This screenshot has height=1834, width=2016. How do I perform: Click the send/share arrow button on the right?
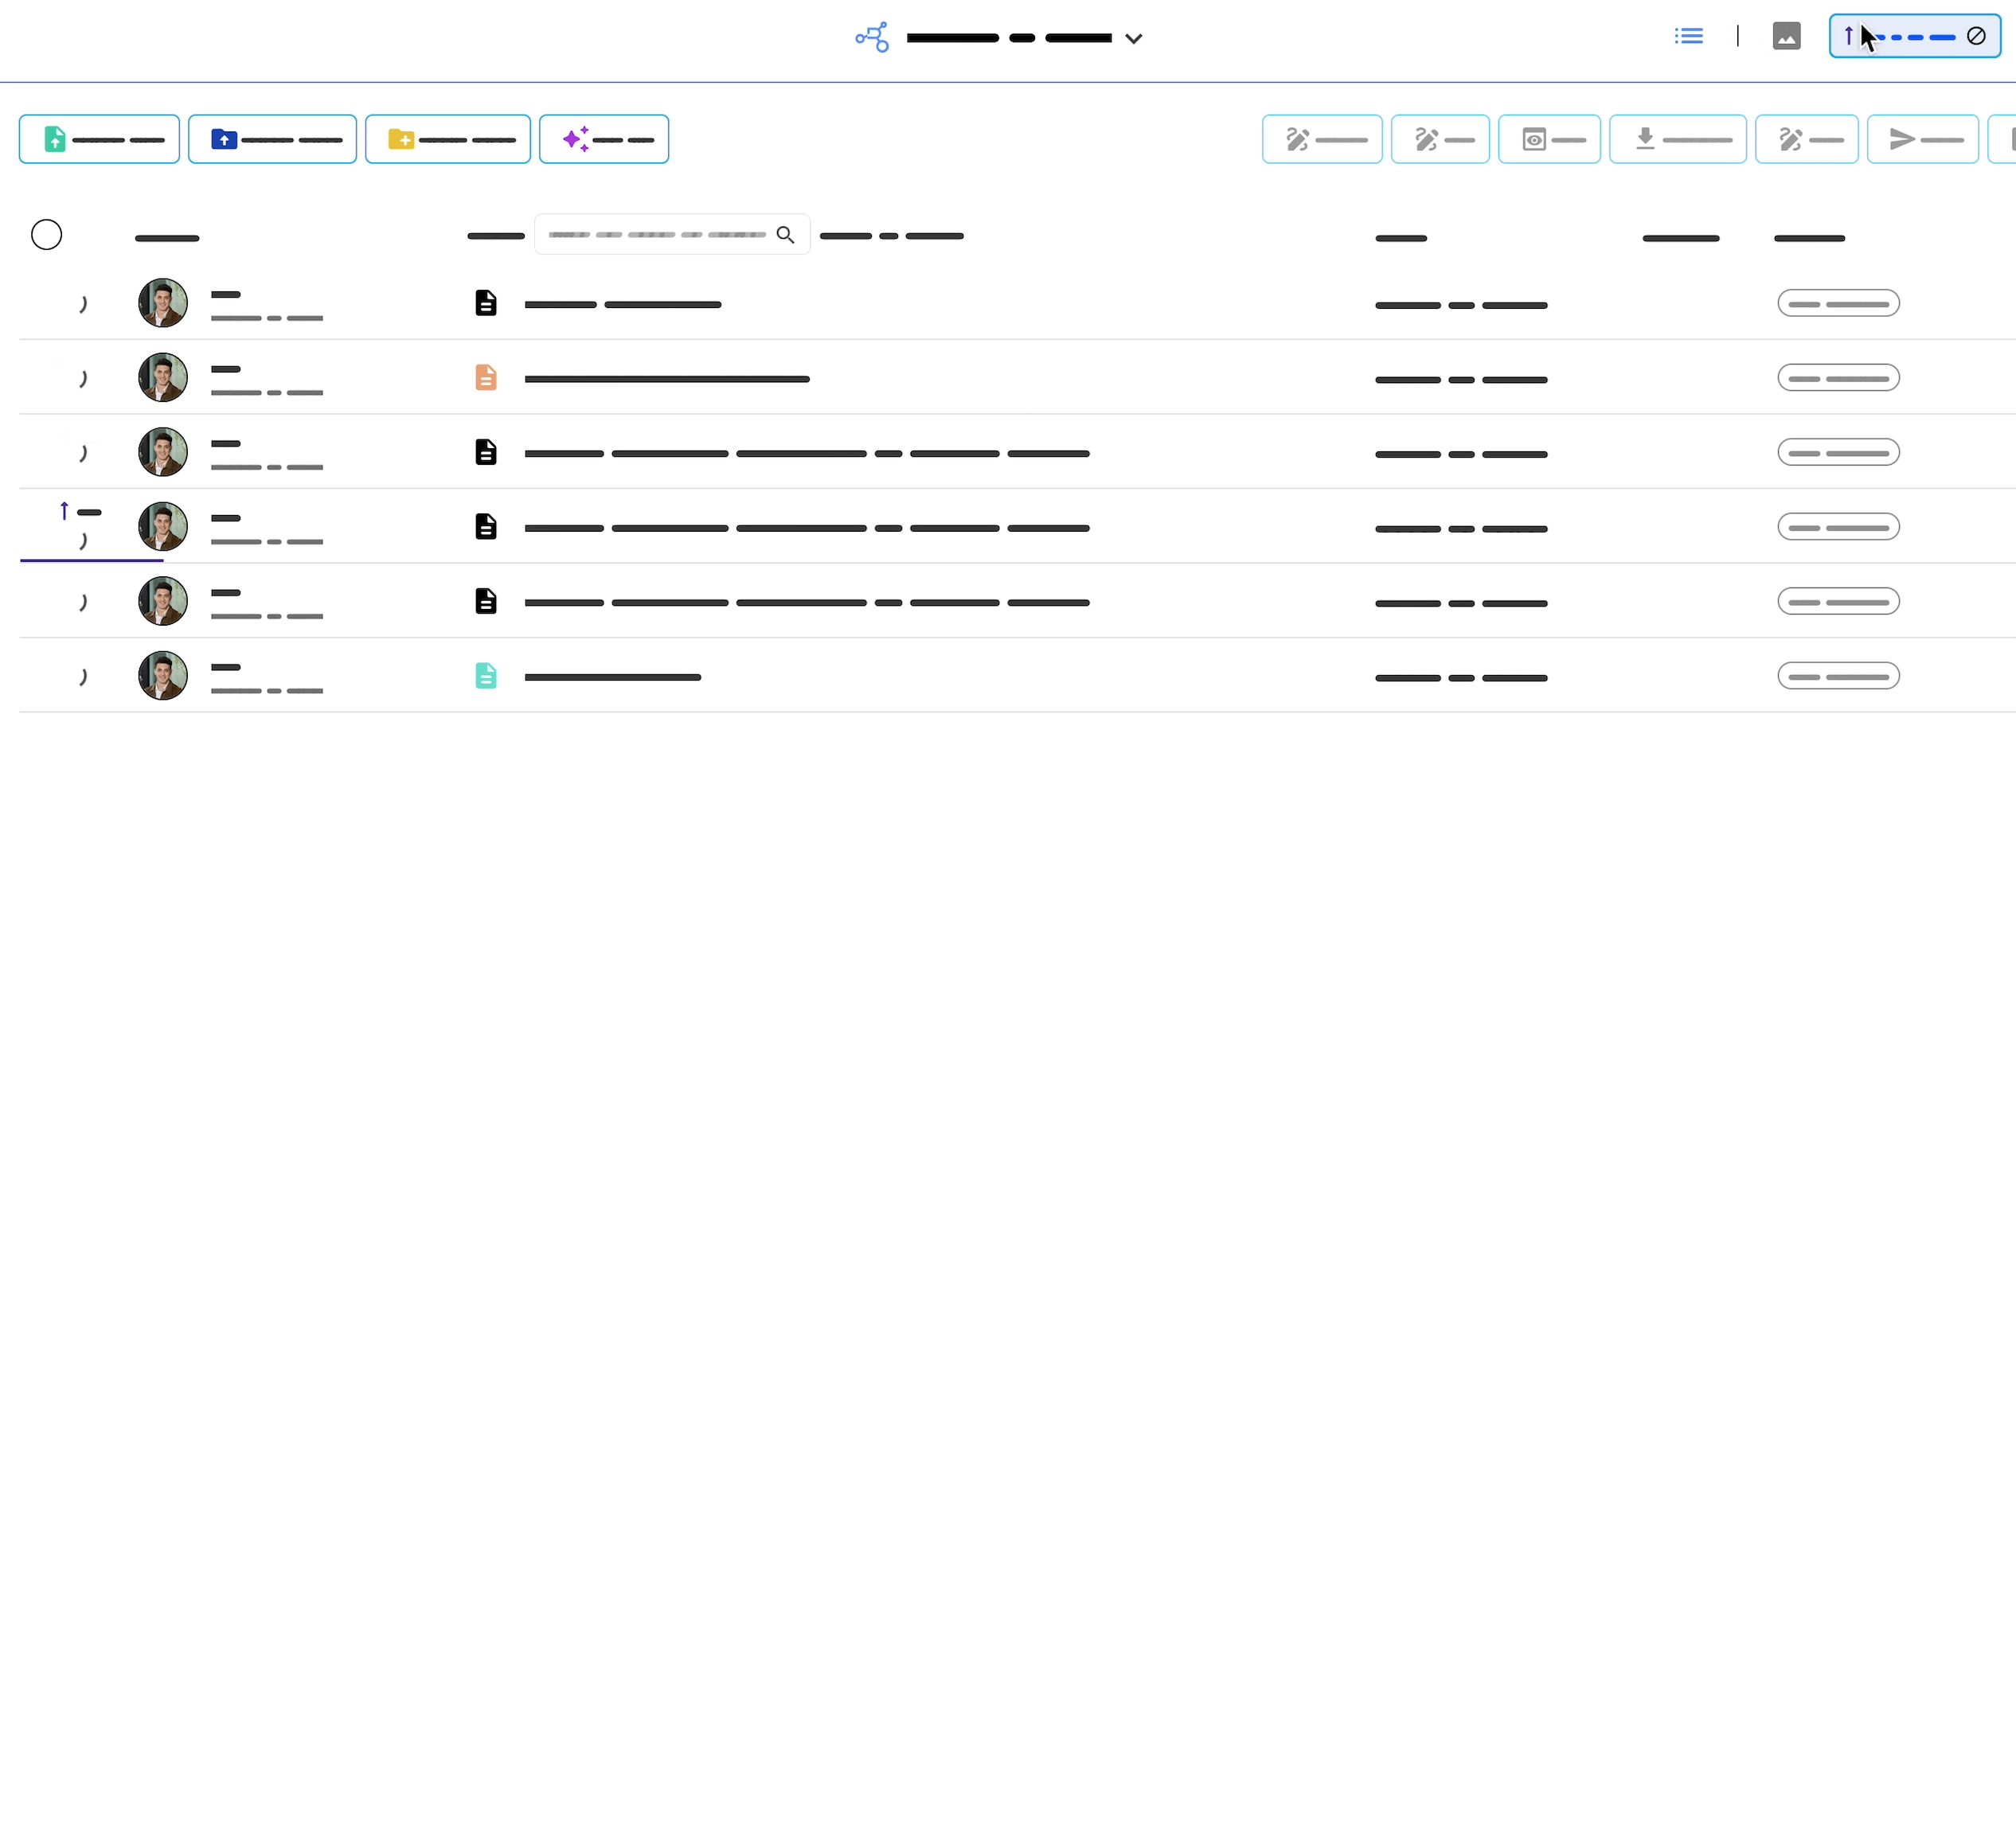tap(1921, 139)
